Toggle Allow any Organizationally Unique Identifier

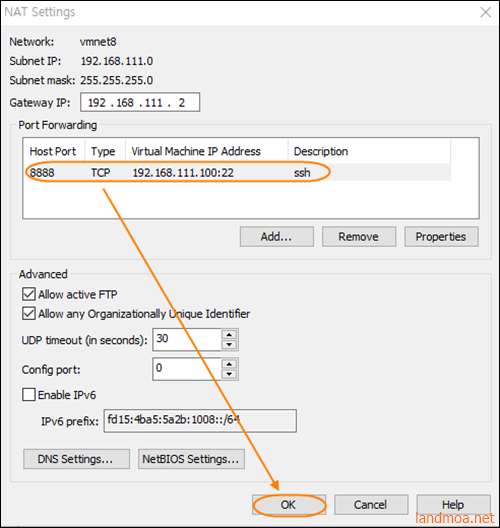[x=29, y=314]
